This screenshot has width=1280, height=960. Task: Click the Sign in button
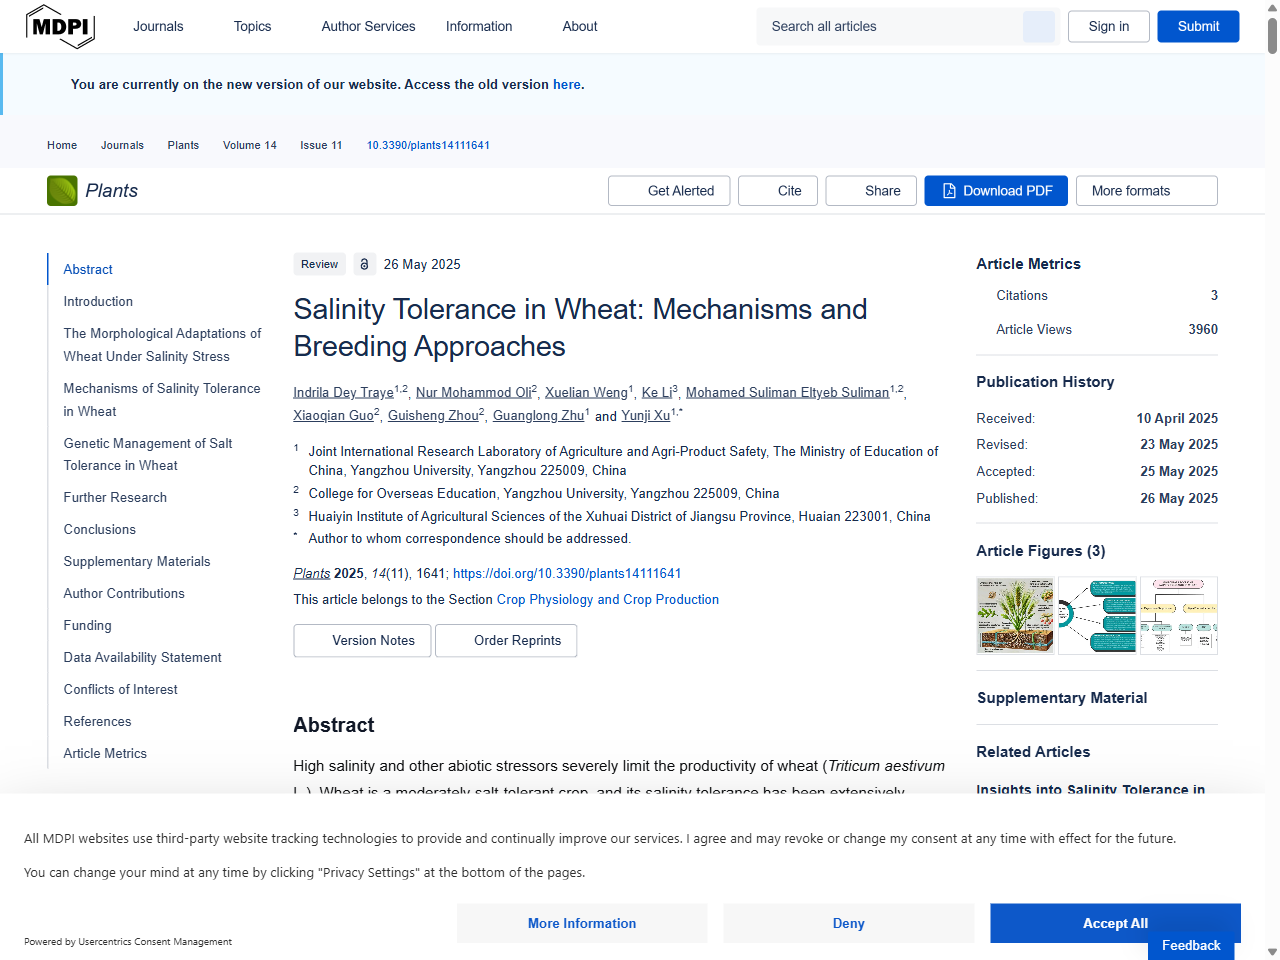pyautogui.click(x=1108, y=26)
